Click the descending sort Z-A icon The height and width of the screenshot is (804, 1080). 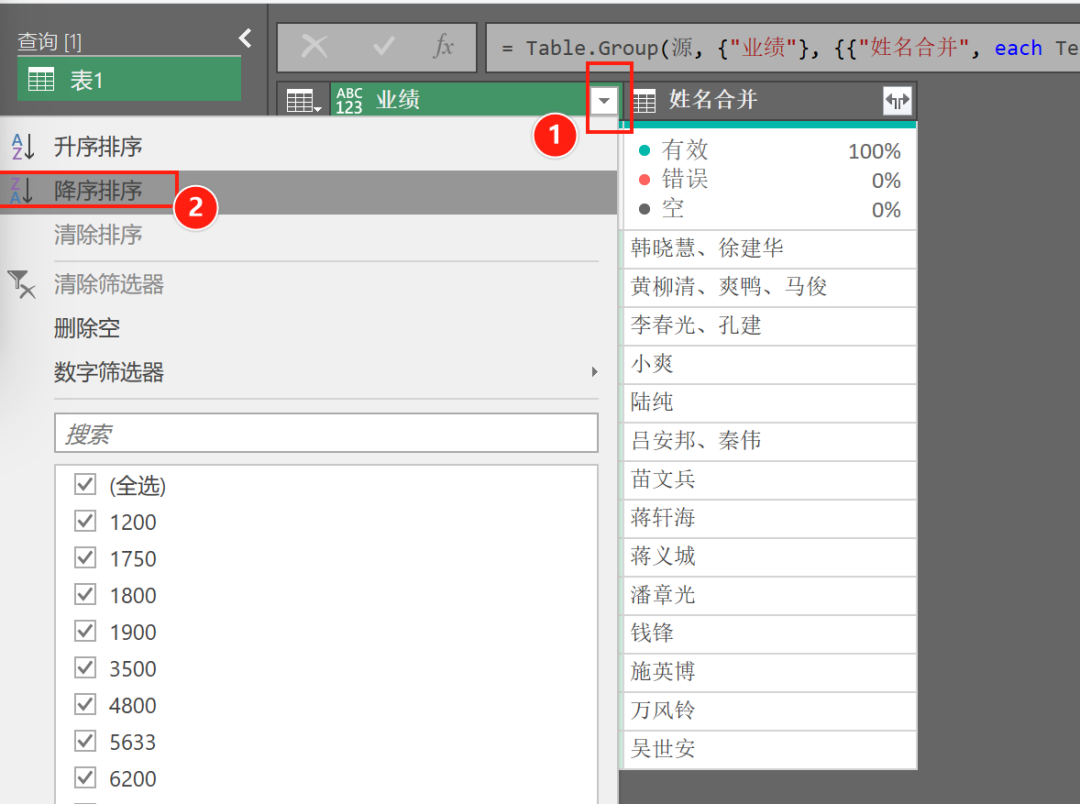click(x=22, y=190)
